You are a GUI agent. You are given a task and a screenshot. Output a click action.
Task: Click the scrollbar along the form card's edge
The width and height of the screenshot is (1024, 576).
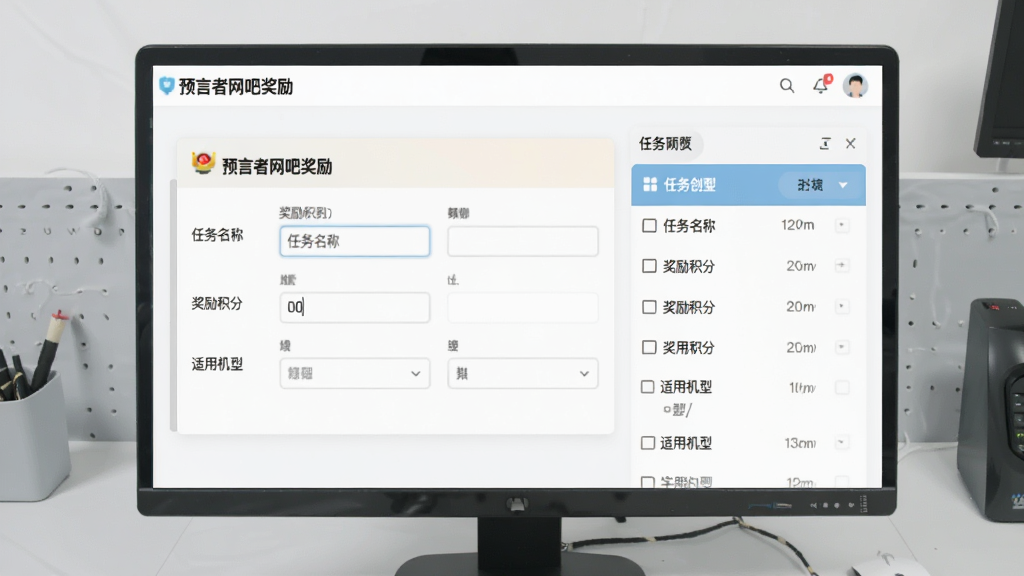[173, 305]
